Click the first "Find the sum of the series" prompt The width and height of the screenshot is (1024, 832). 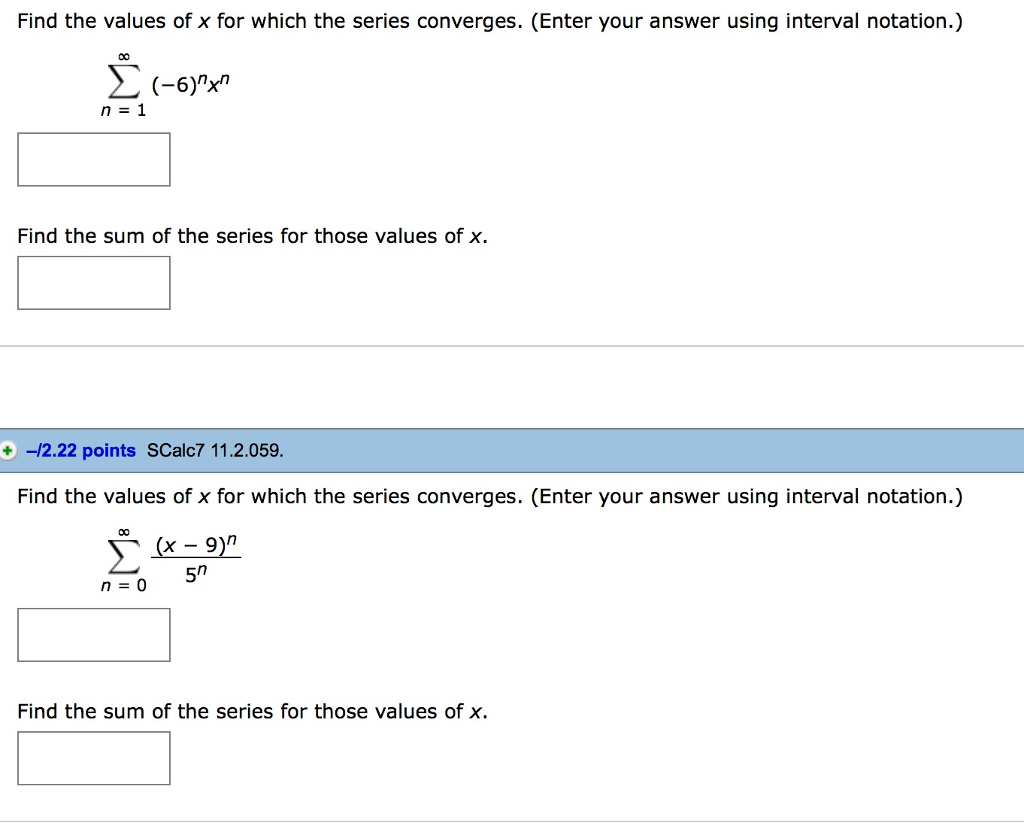252,236
